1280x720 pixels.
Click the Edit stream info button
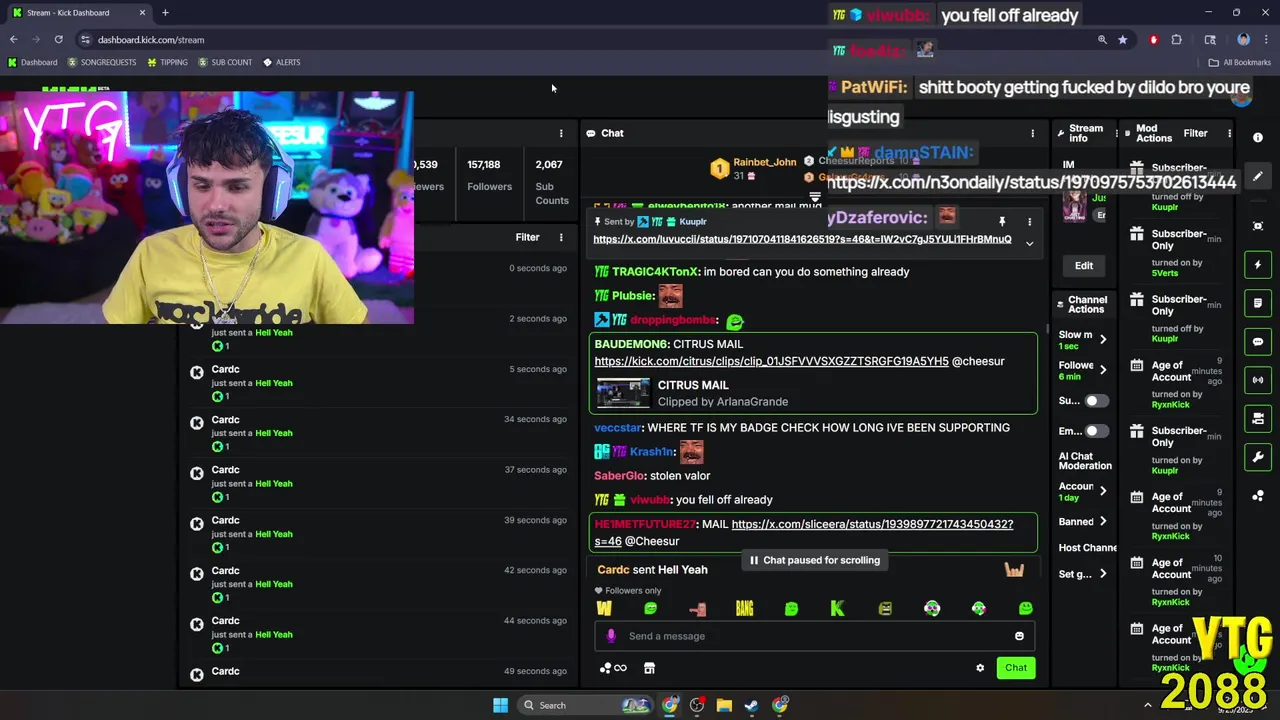(1084, 265)
